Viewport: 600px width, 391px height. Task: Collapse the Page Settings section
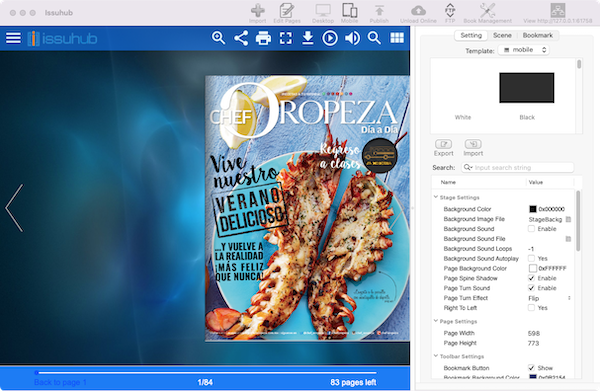435,321
